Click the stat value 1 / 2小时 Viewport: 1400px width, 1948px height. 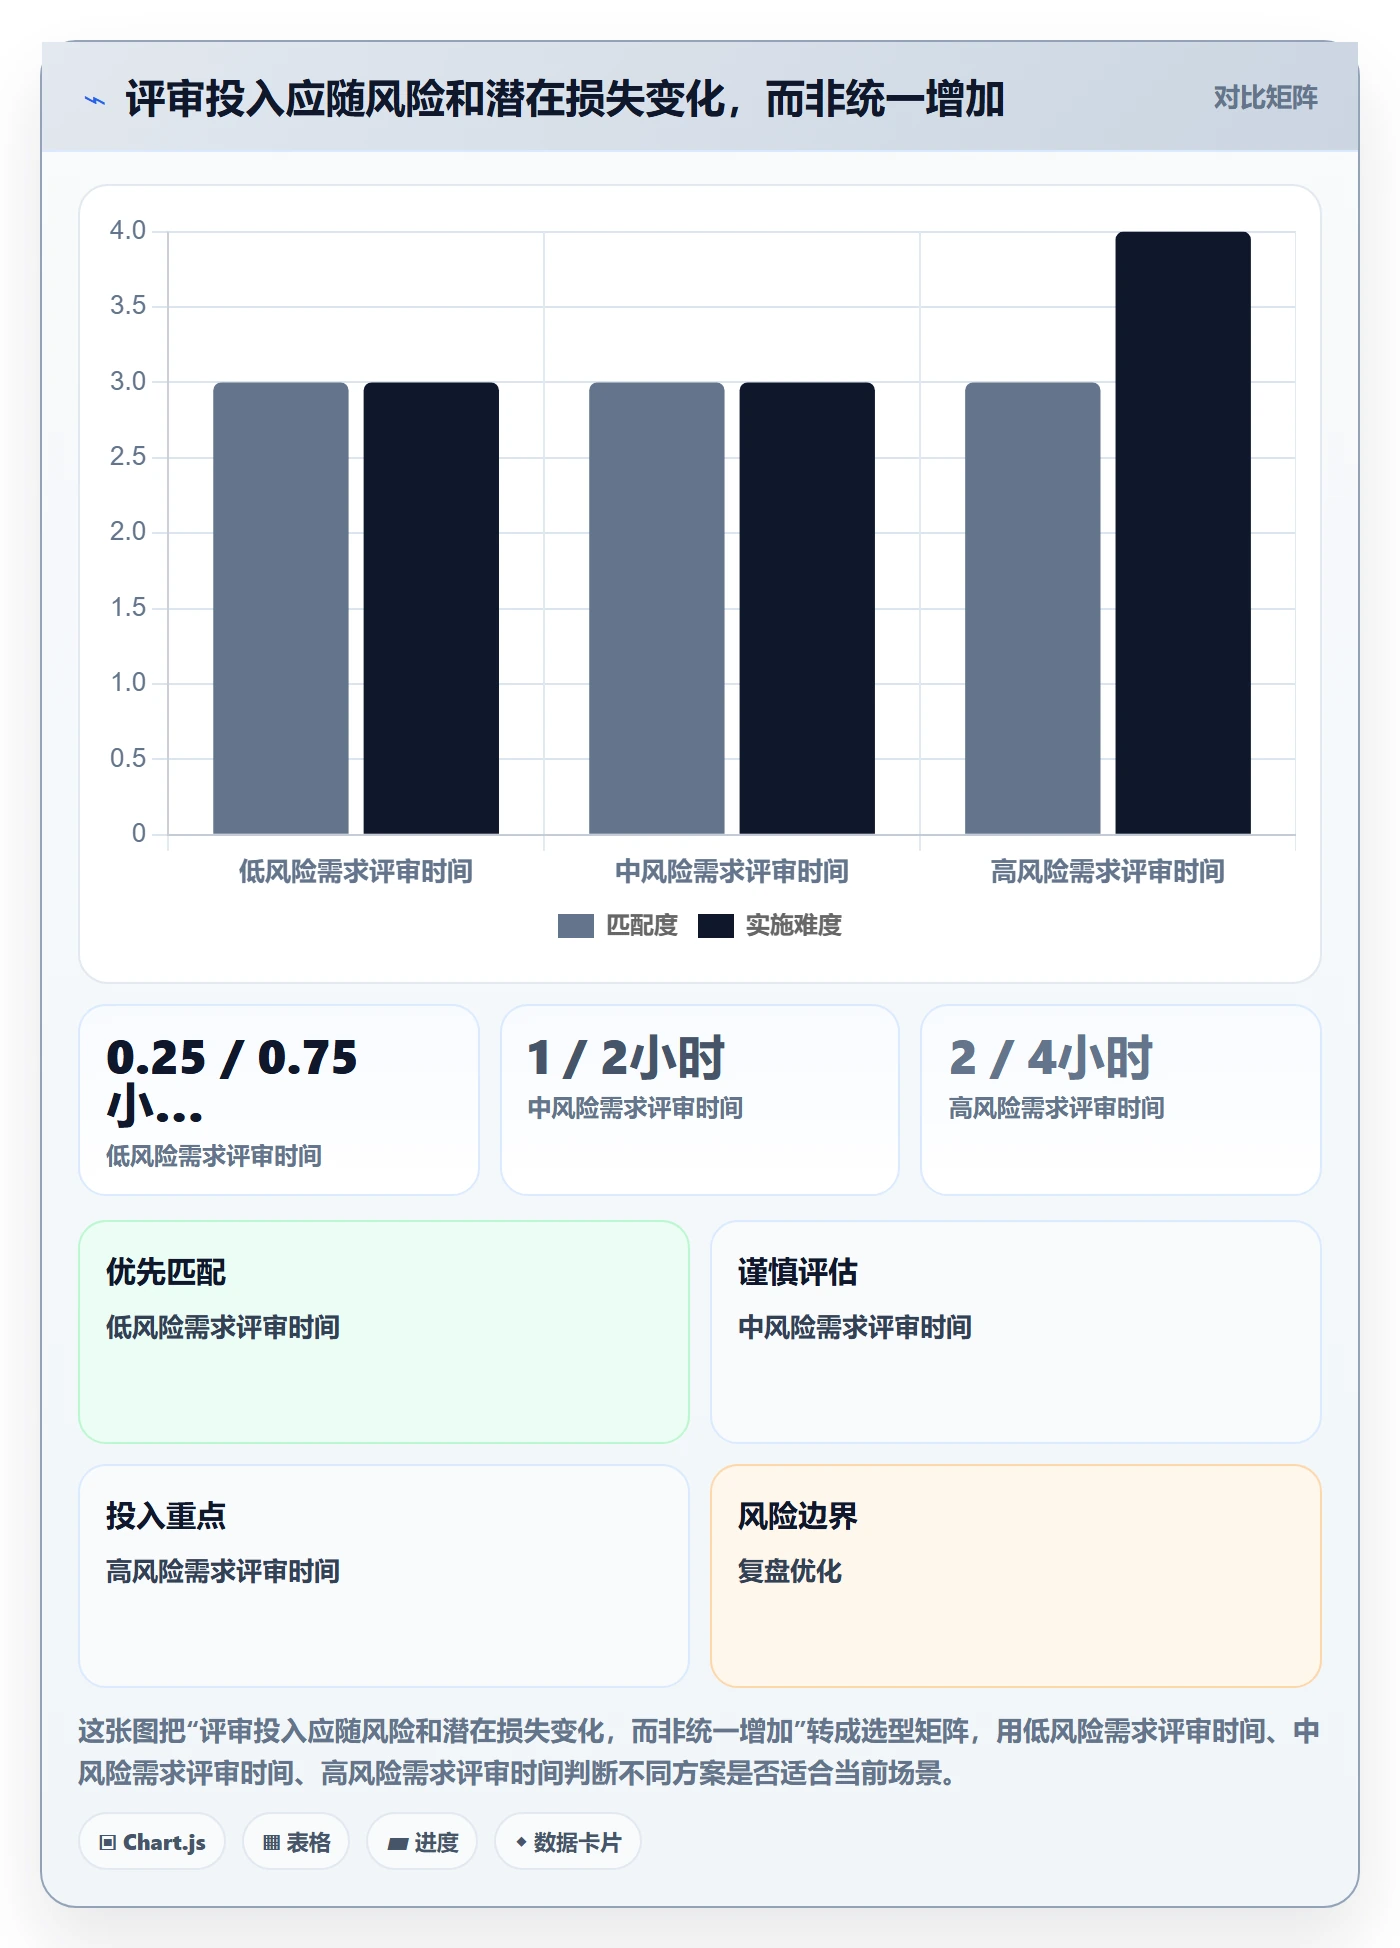click(626, 1058)
